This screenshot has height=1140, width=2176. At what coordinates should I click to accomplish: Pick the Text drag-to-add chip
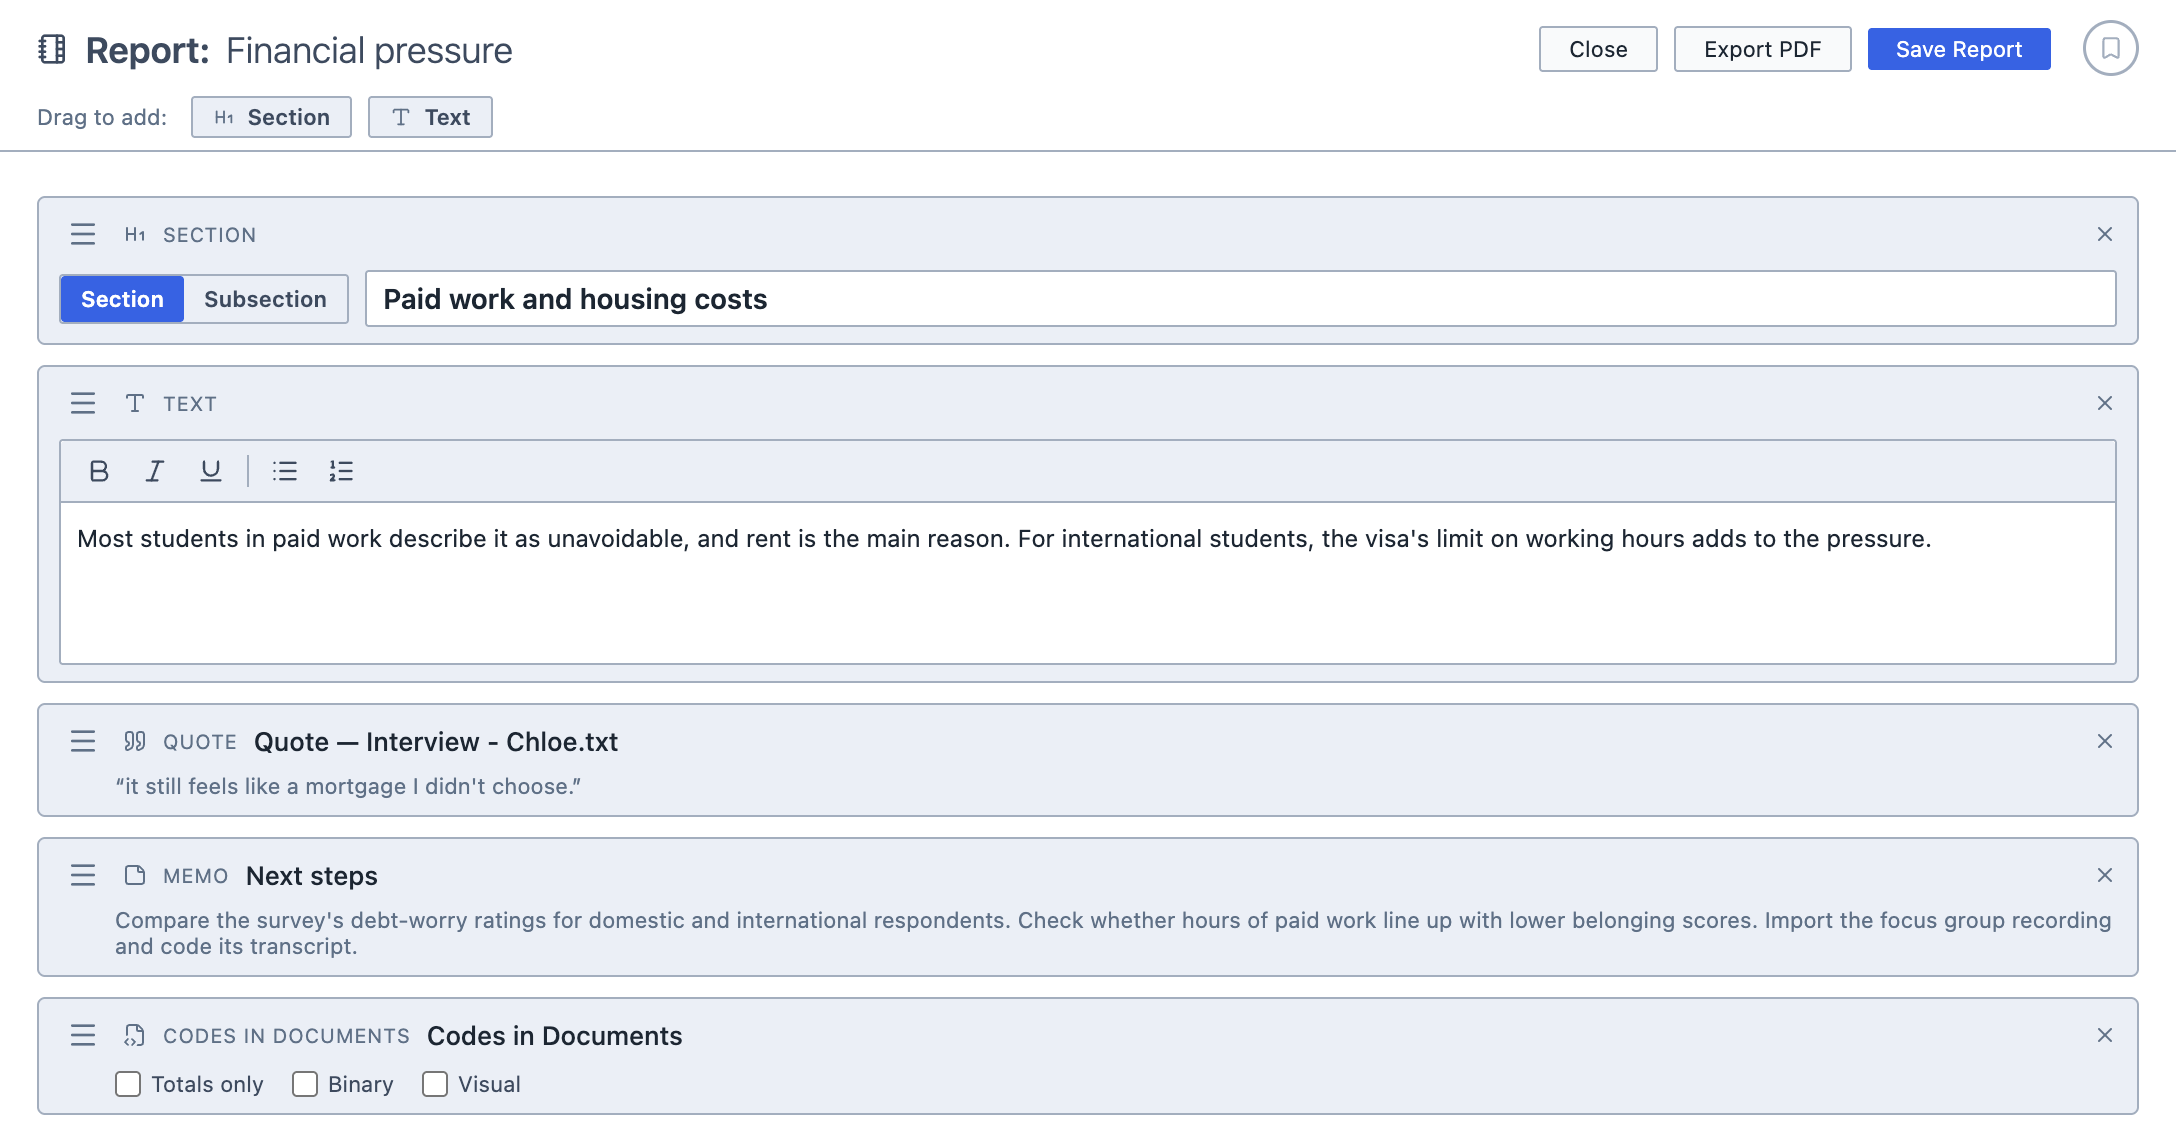tap(430, 117)
